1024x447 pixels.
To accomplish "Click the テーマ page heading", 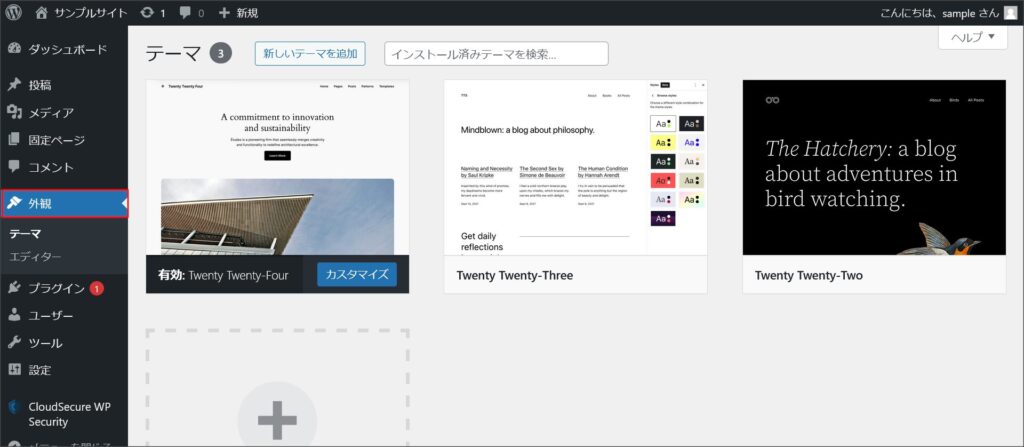I will tap(172, 54).
